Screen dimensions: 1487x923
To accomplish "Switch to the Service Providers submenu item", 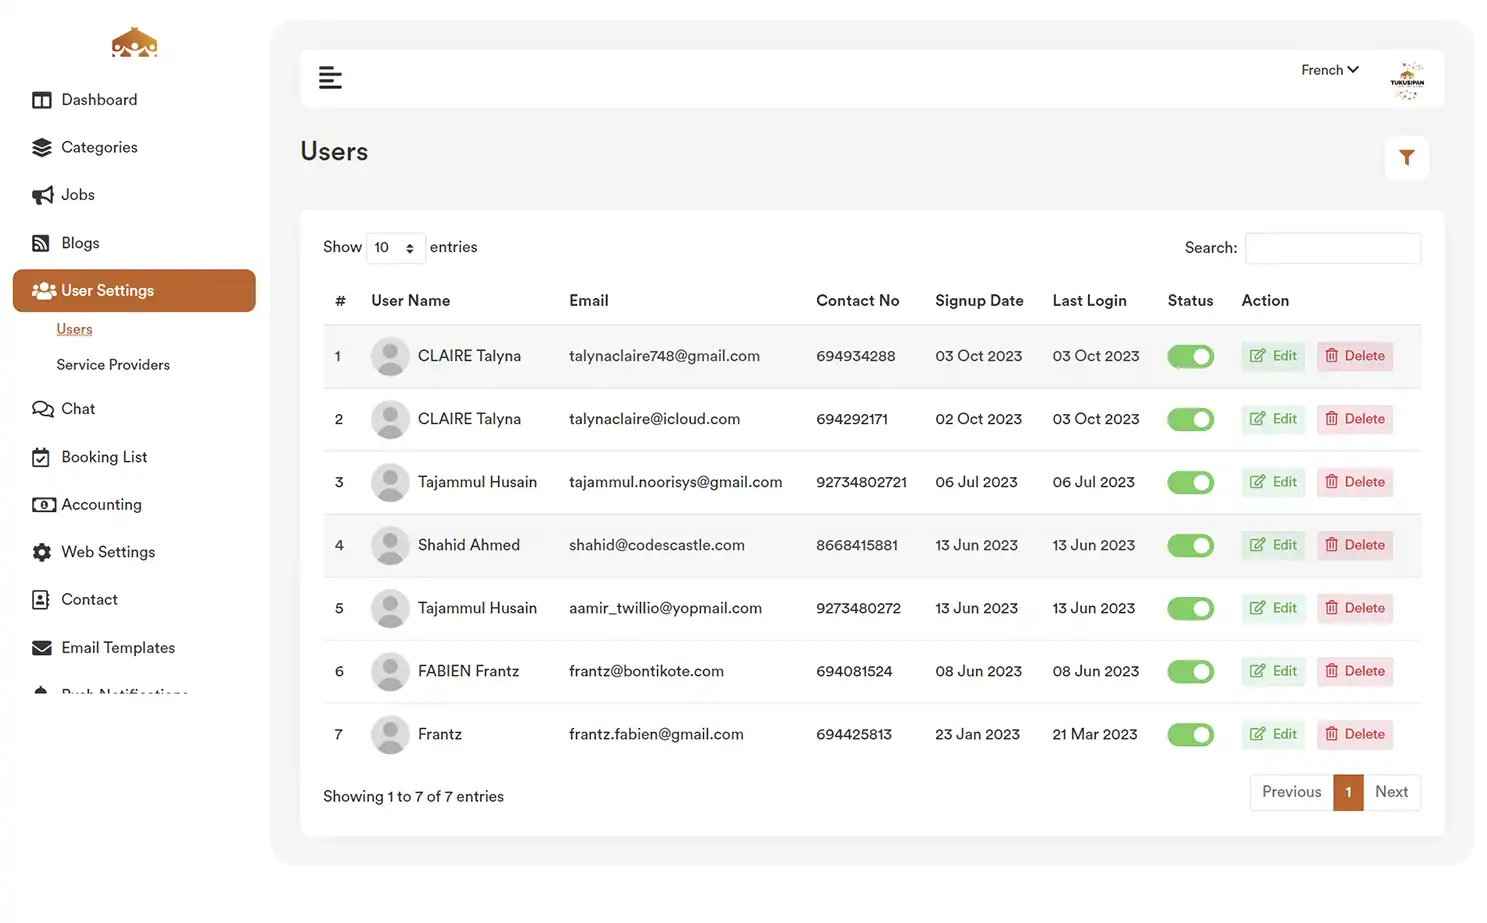I will pyautogui.click(x=113, y=364).
